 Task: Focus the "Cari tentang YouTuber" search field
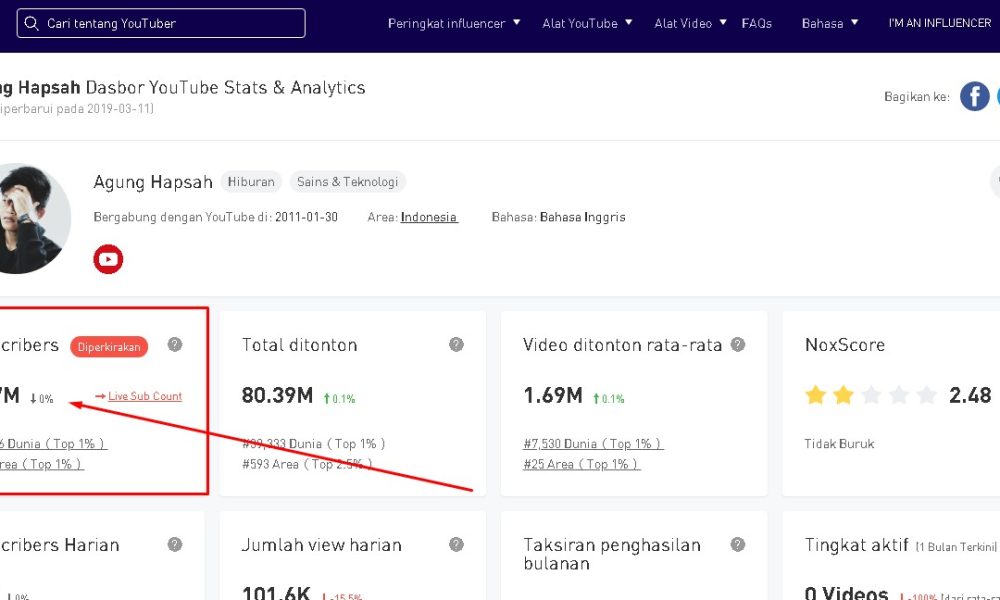tap(161, 24)
